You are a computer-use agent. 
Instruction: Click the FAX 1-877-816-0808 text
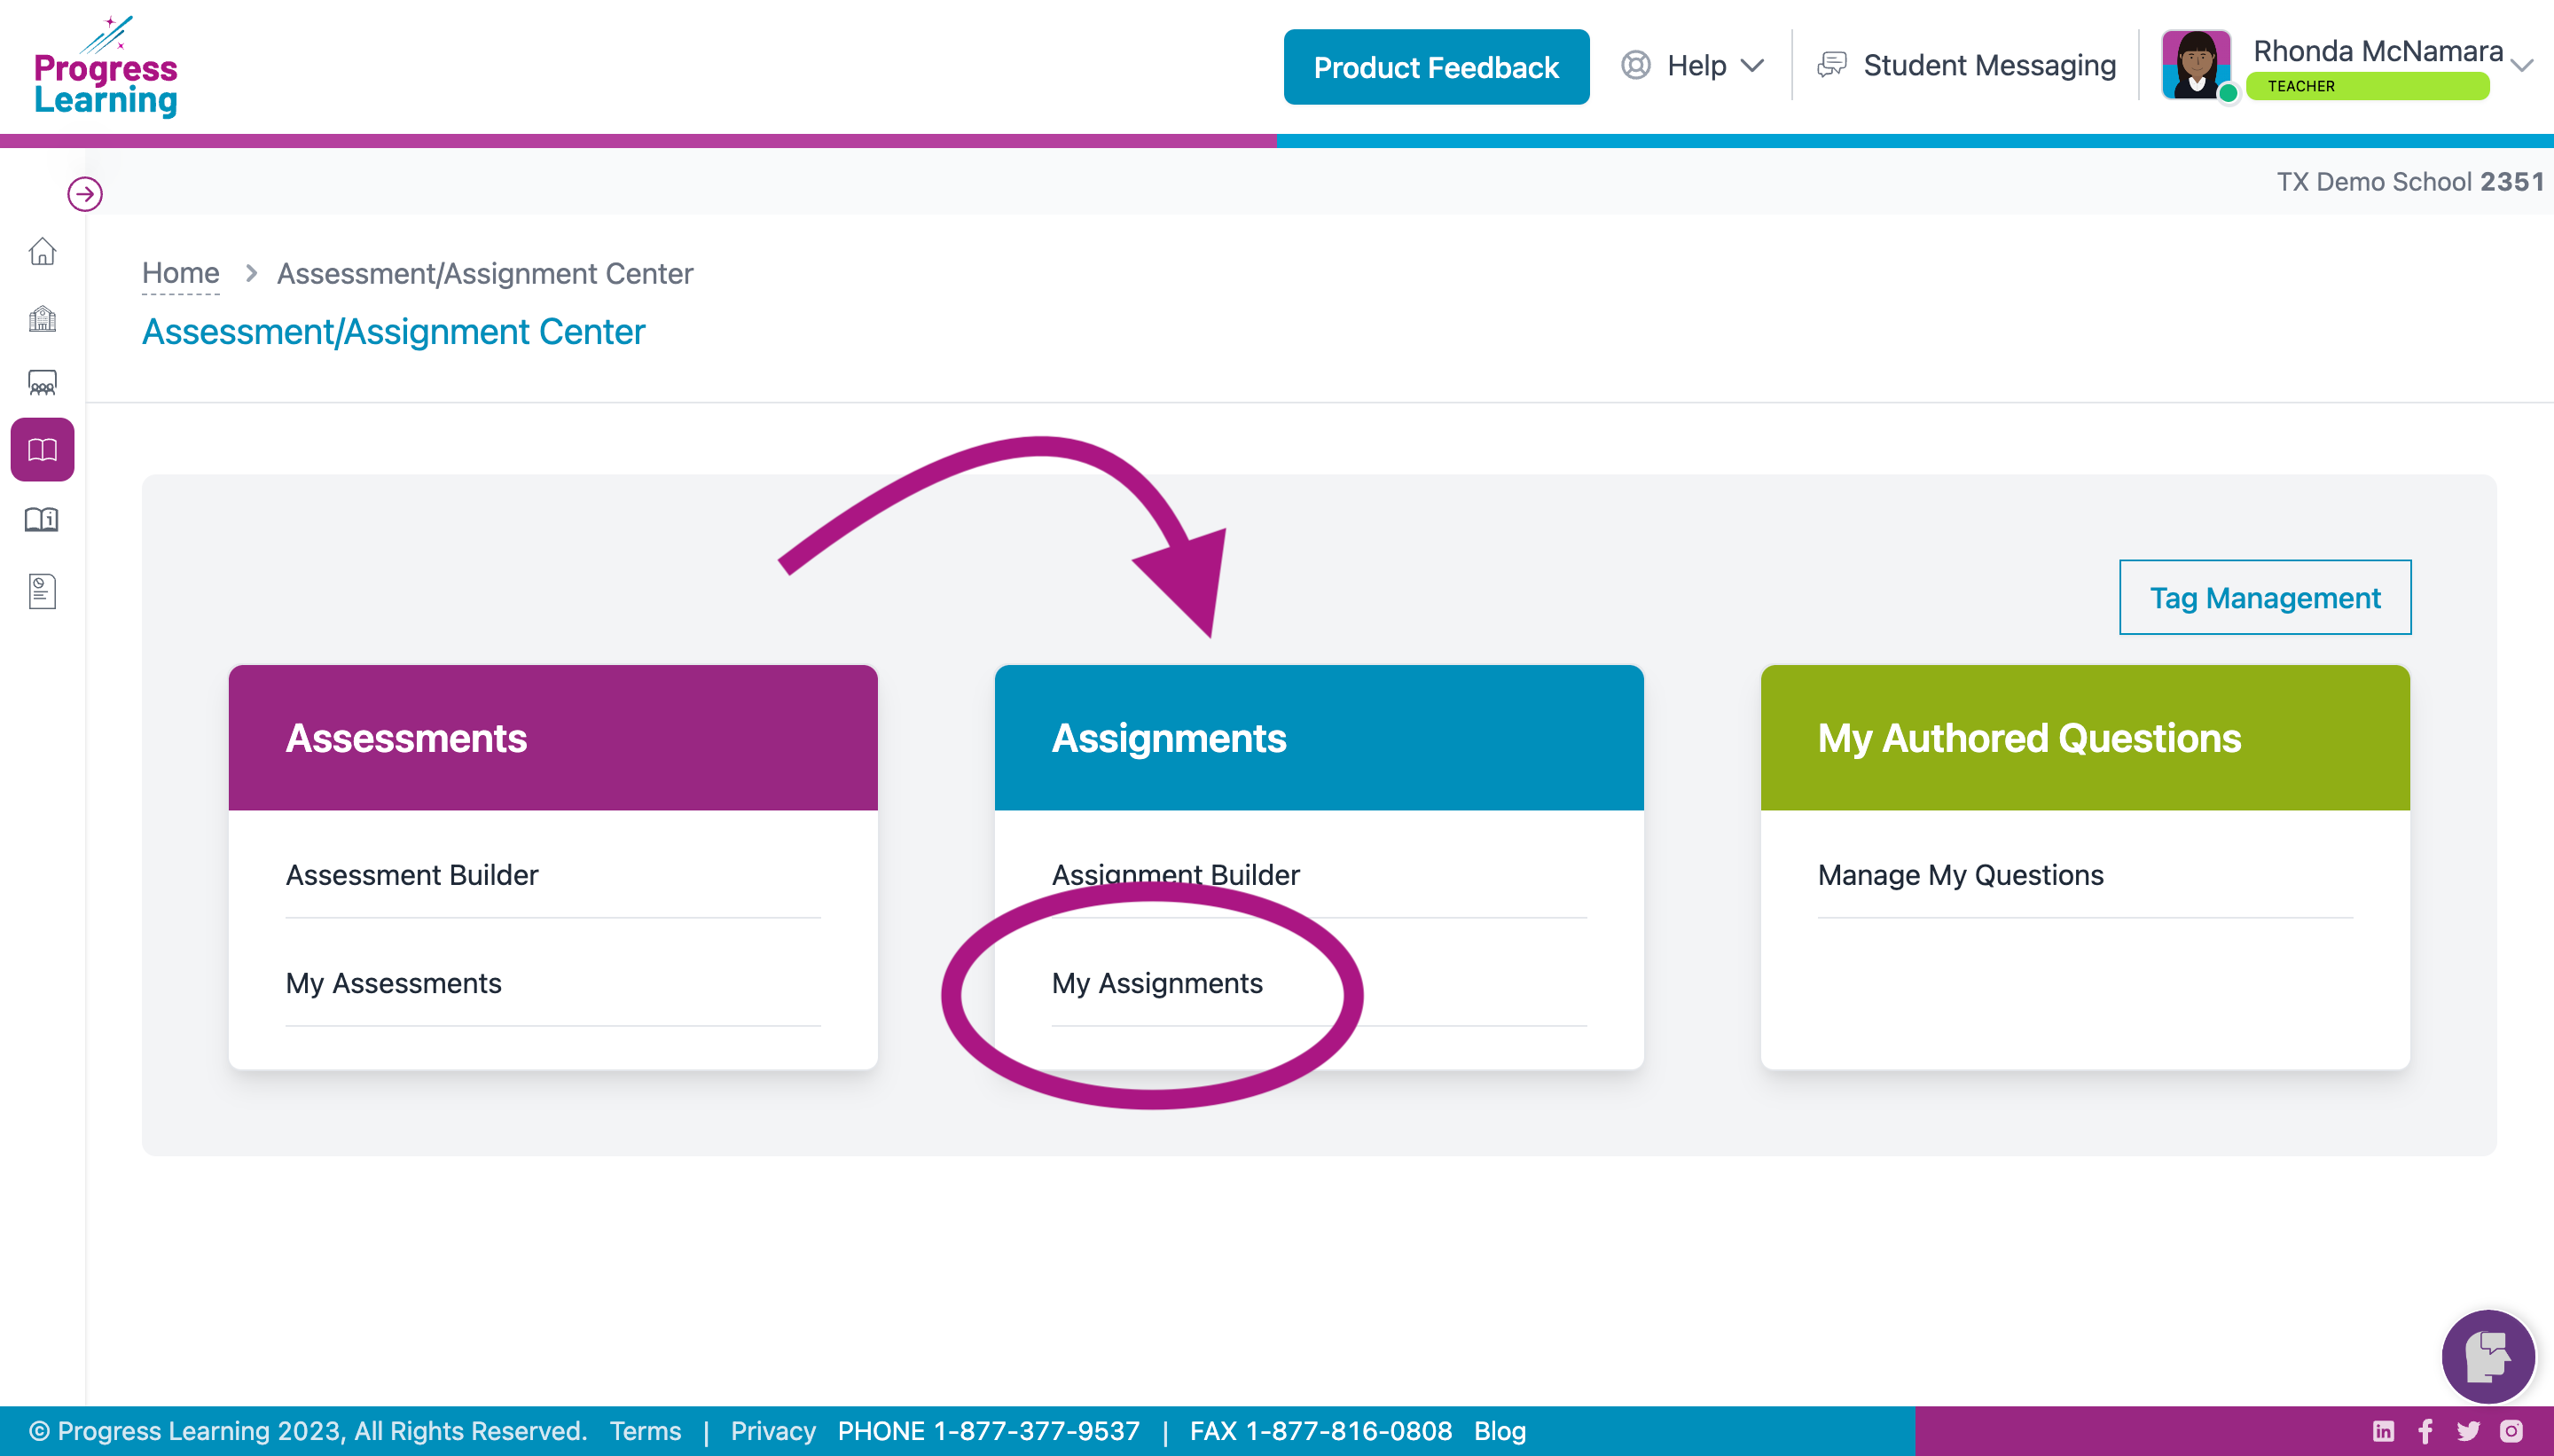[x=1321, y=1431]
